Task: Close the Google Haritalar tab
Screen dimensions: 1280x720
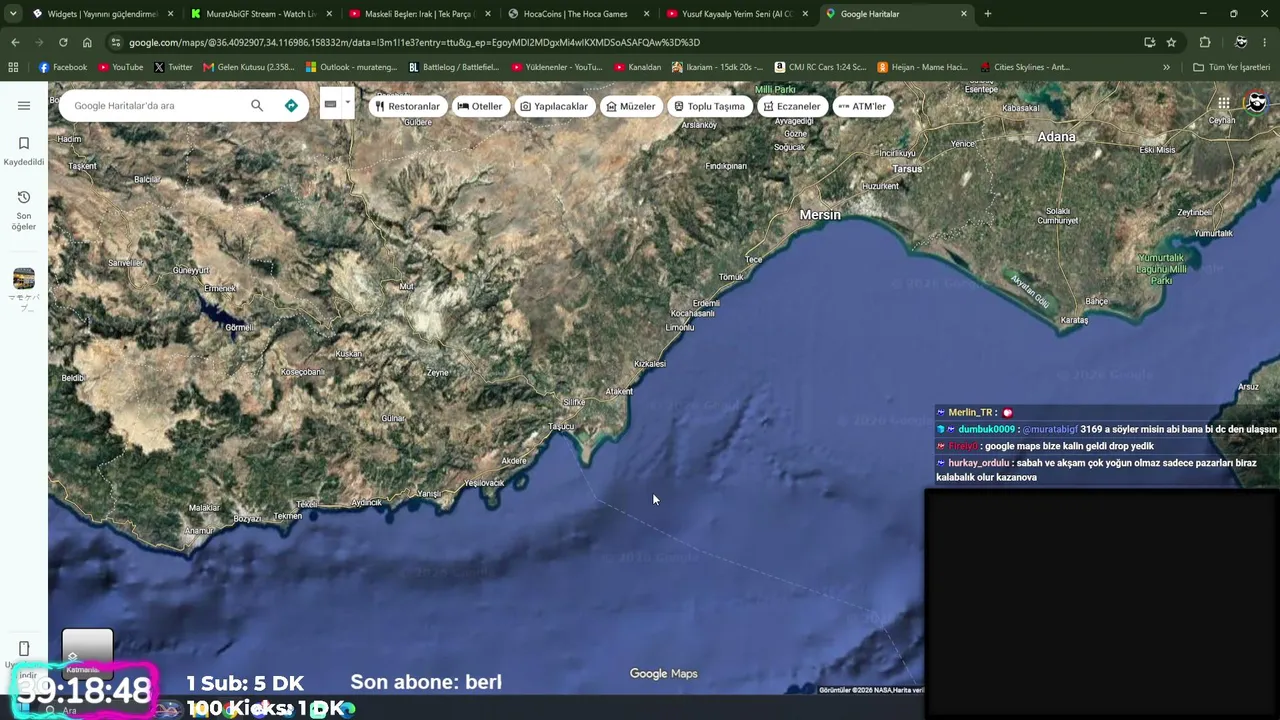Action: (x=964, y=14)
